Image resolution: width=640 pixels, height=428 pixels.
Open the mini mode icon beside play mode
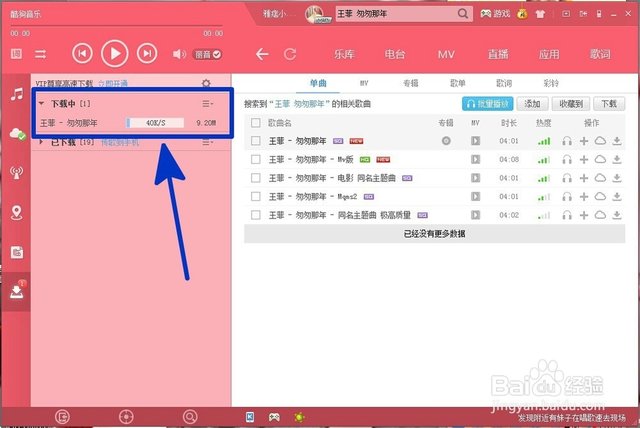click(x=16, y=53)
